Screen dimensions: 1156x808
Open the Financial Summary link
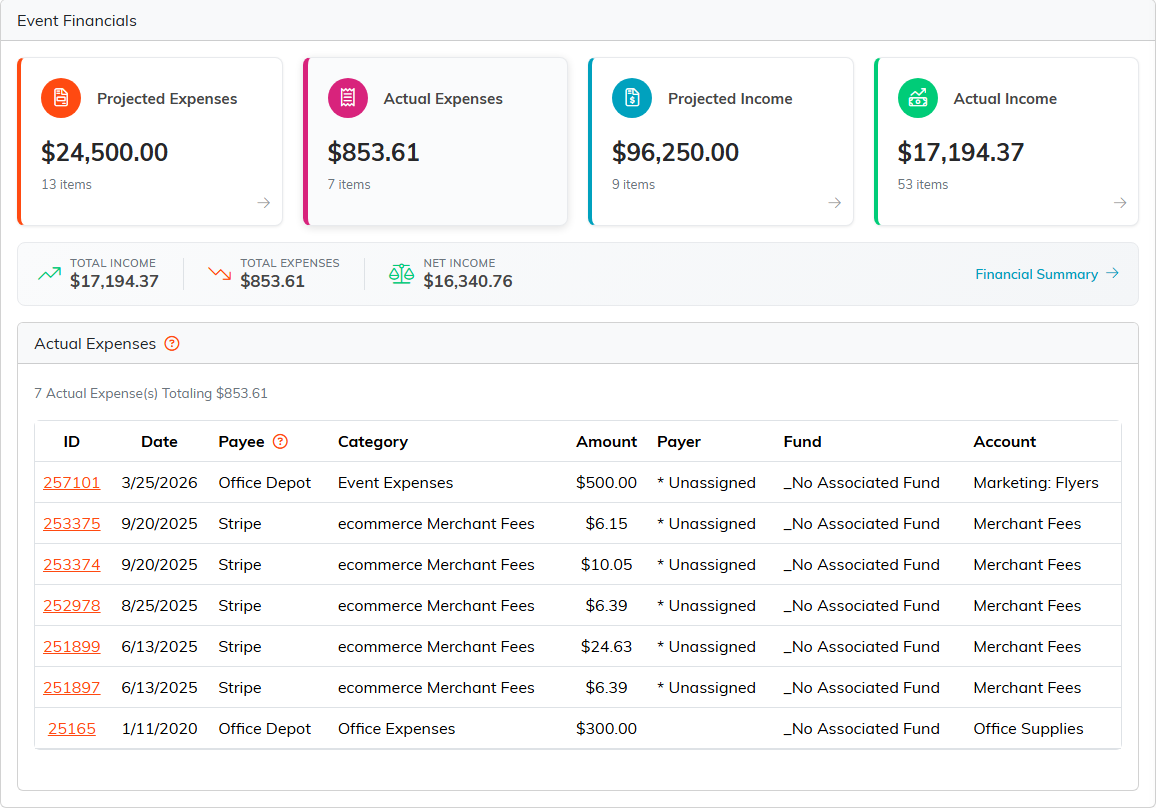click(x=1037, y=274)
